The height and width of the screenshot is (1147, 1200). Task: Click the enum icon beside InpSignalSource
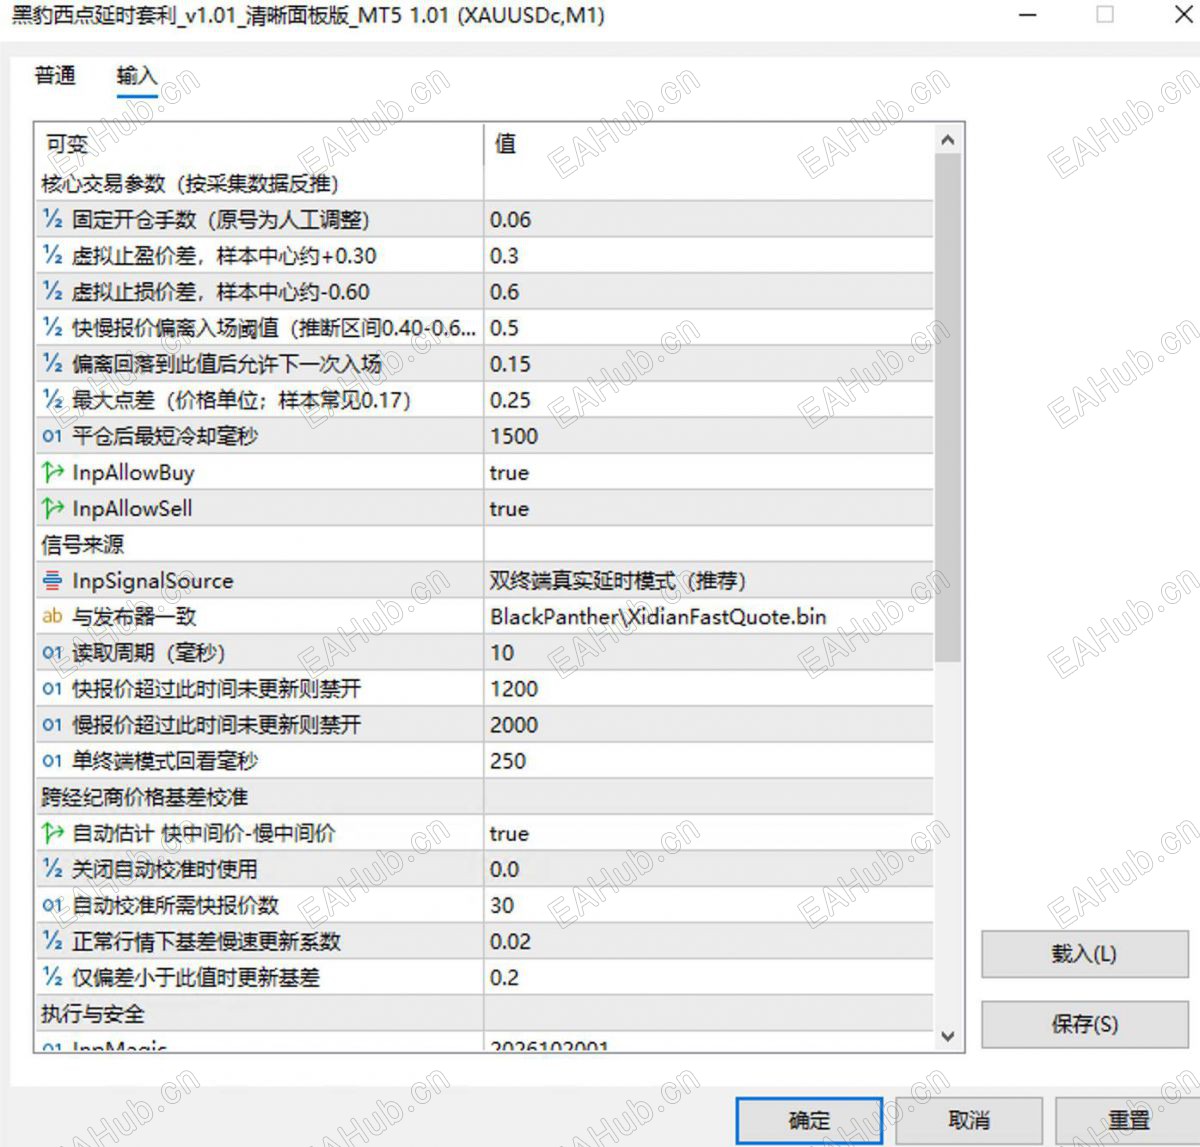(52, 580)
